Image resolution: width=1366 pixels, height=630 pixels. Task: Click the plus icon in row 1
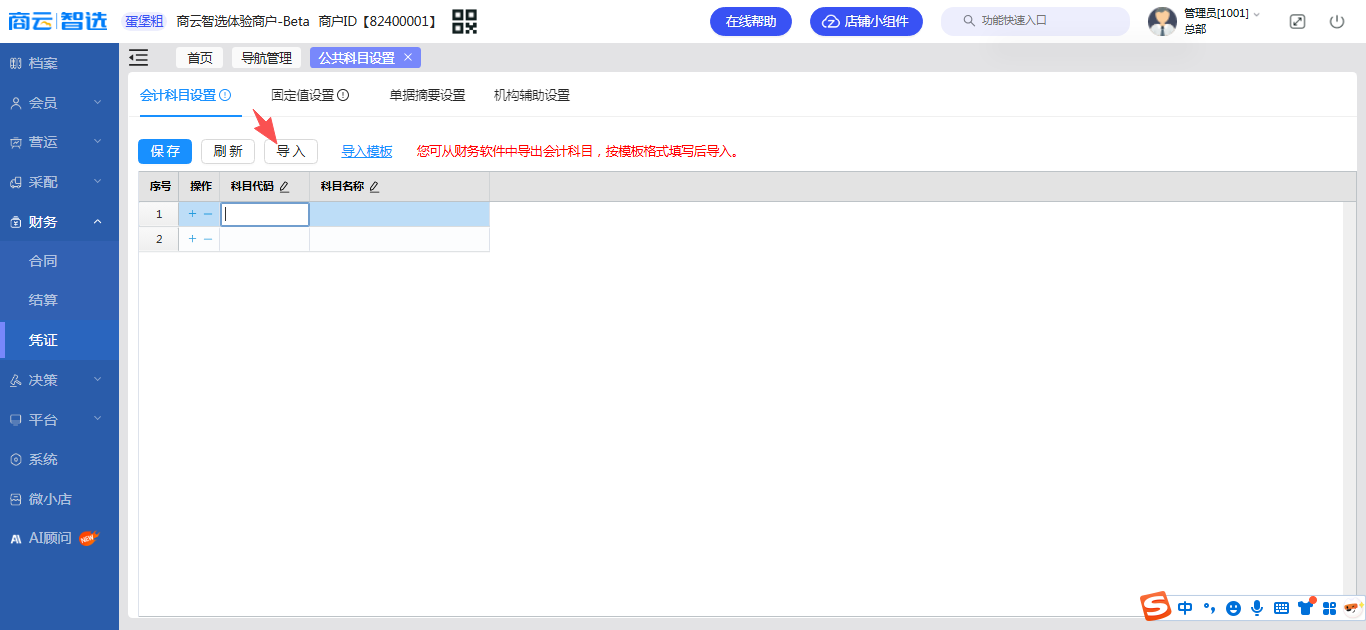click(192, 214)
